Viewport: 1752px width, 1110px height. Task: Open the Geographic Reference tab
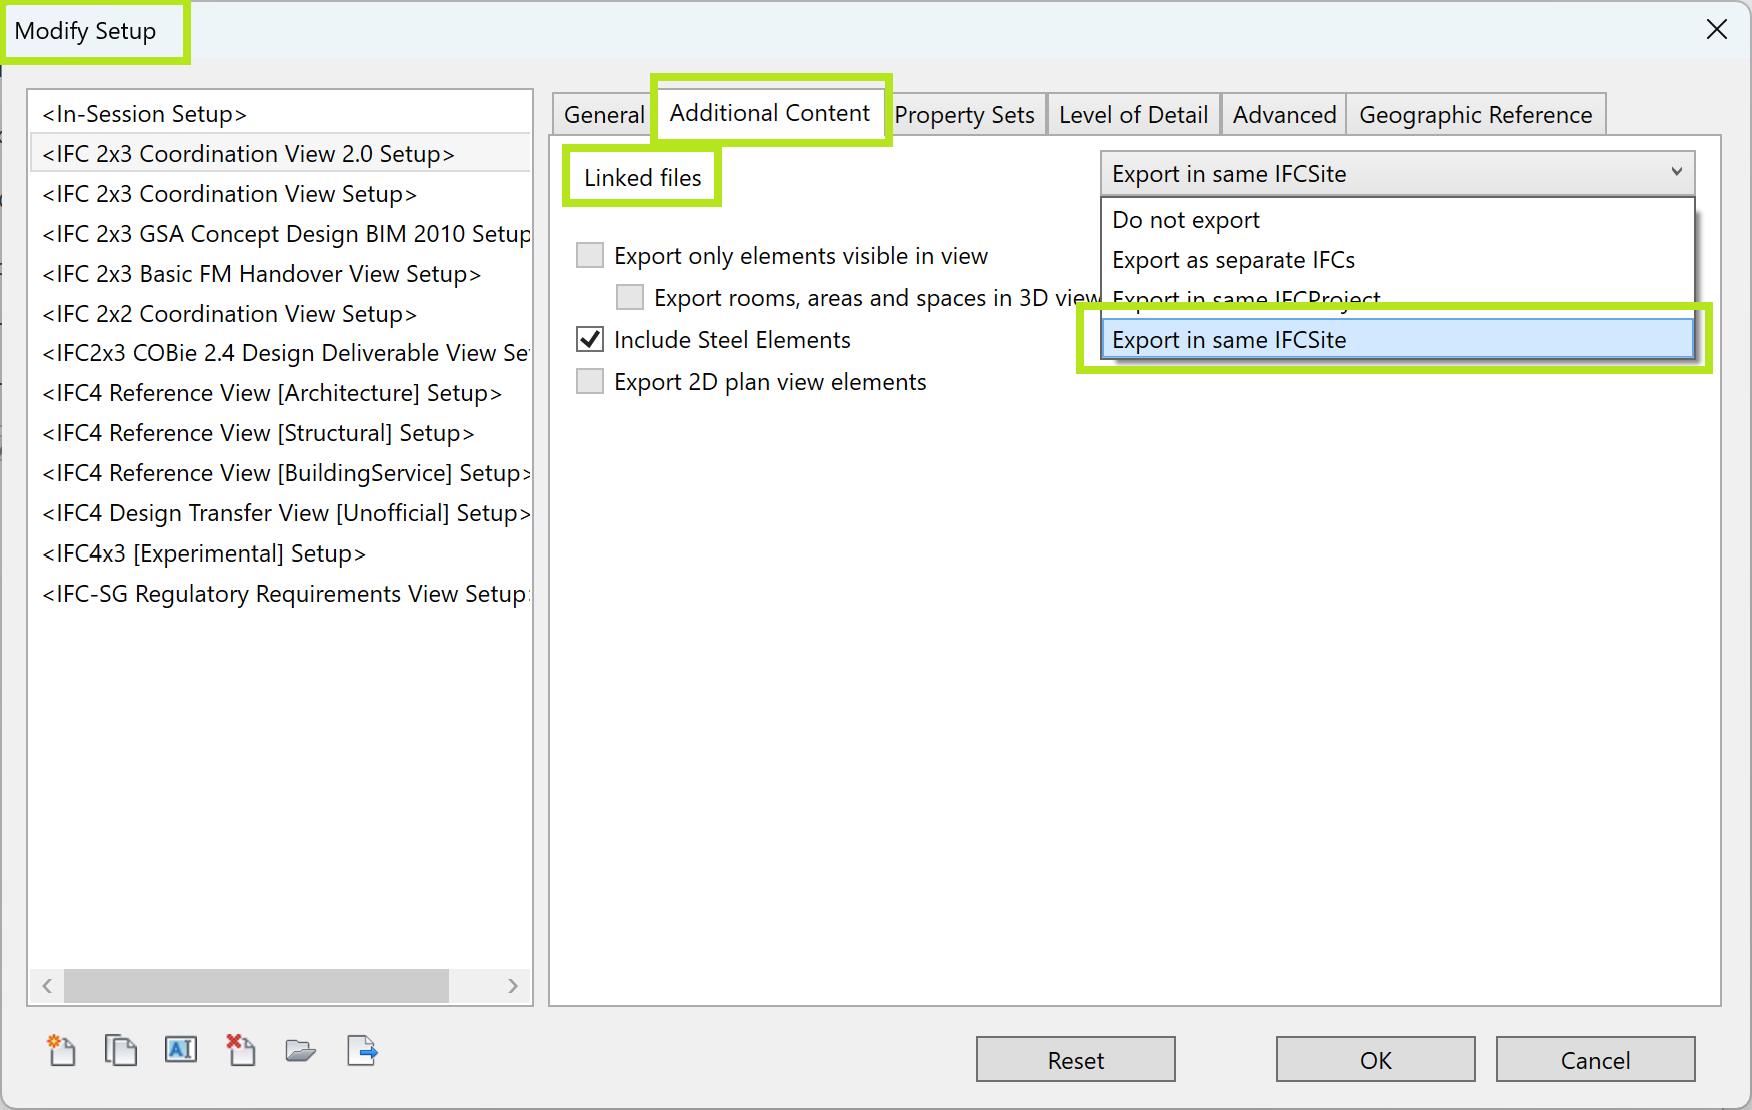click(1475, 115)
